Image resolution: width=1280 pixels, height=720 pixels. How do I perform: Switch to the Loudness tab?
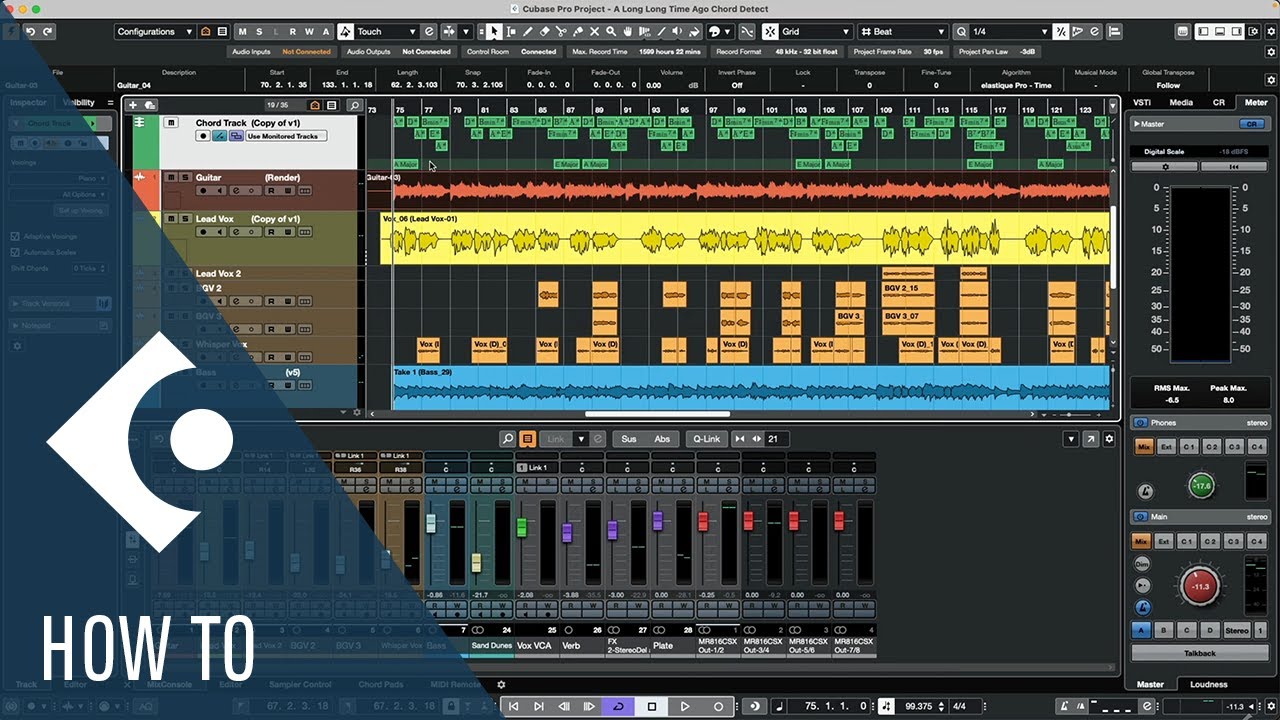click(1208, 685)
